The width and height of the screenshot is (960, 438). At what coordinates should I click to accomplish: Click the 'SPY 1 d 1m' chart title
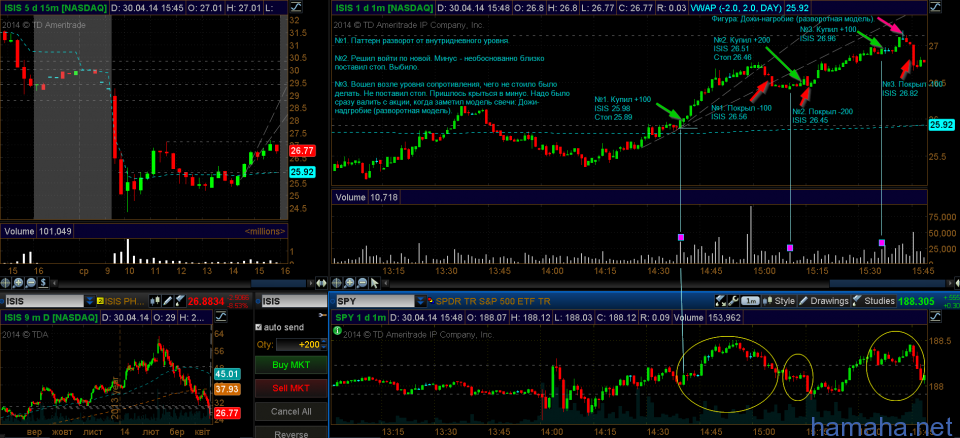(x=360, y=317)
